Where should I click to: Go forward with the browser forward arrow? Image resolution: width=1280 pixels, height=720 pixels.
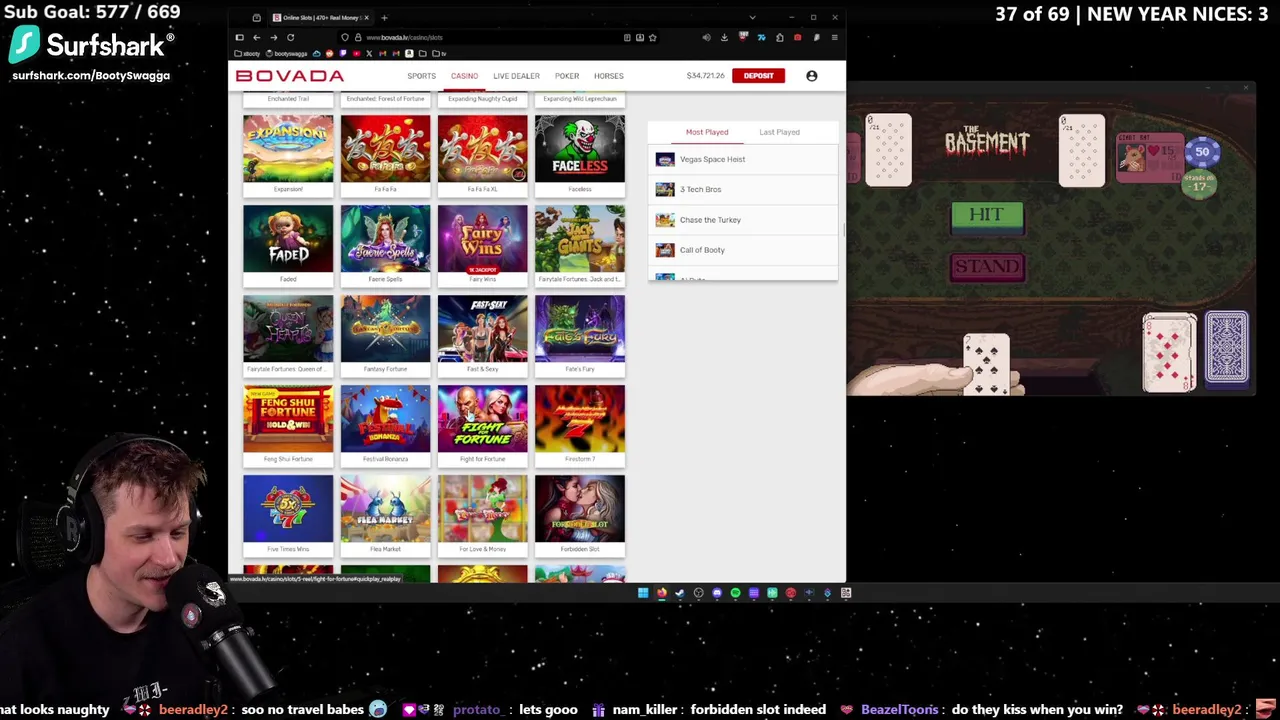click(x=273, y=37)
